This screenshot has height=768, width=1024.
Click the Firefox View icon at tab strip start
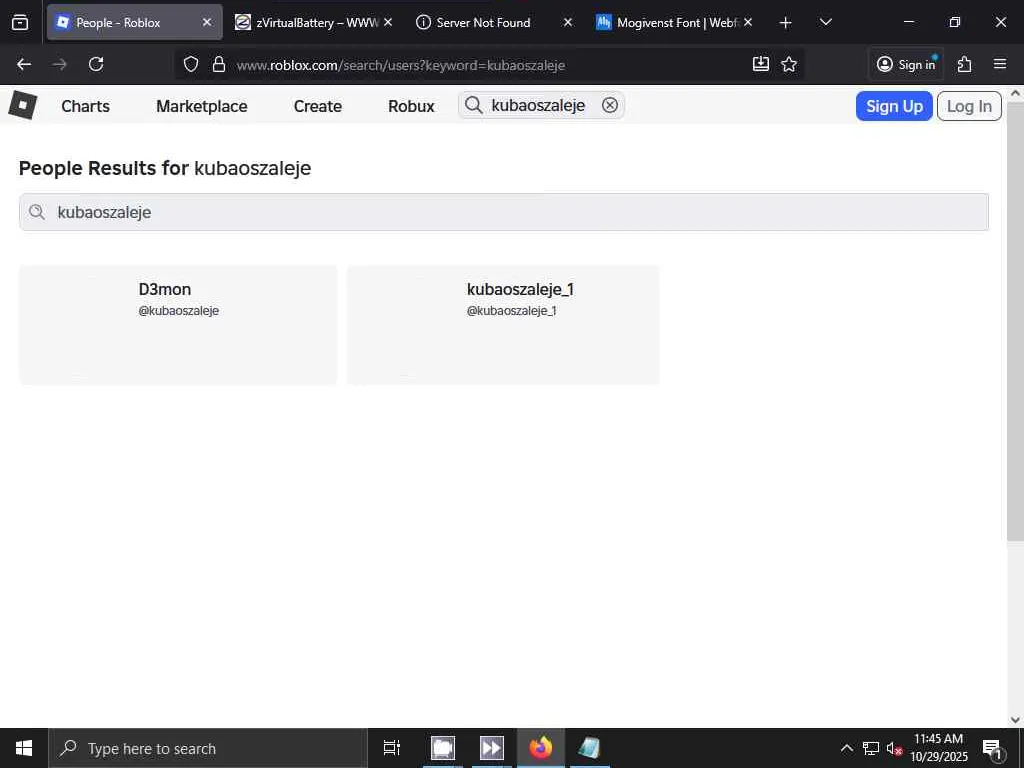(20, 22)
